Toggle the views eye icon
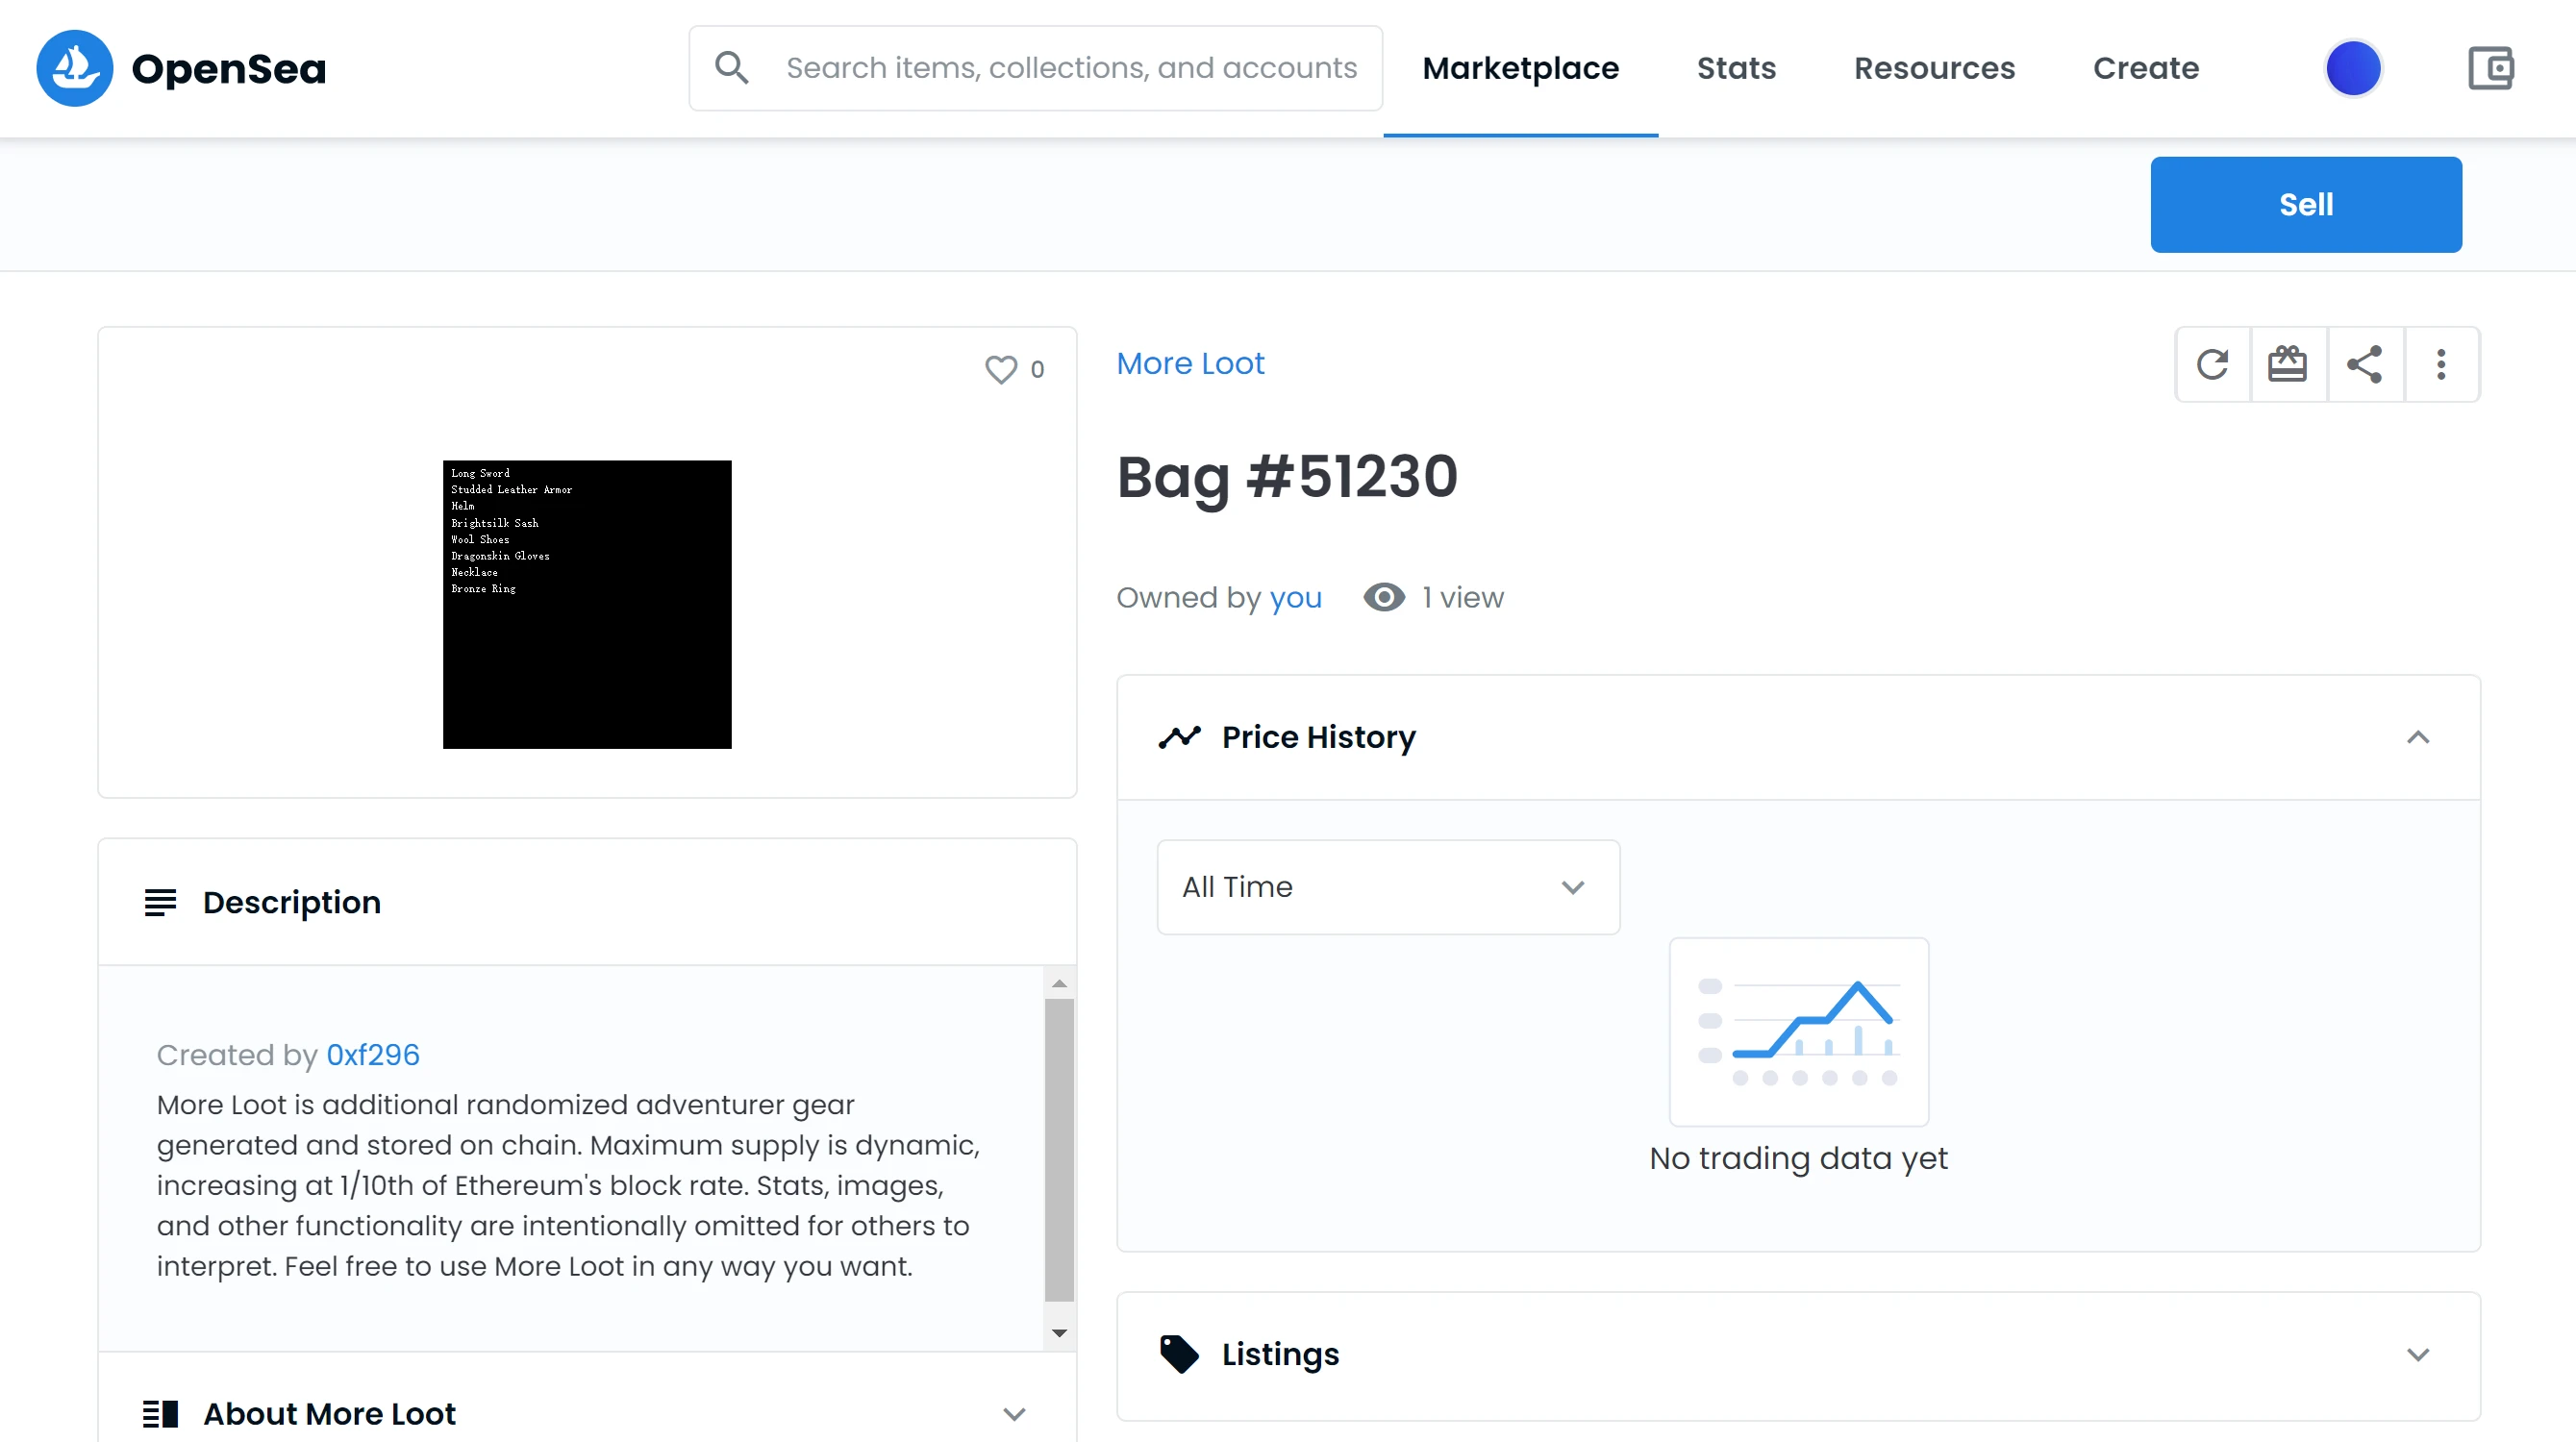 click(x=1386, y=598)
